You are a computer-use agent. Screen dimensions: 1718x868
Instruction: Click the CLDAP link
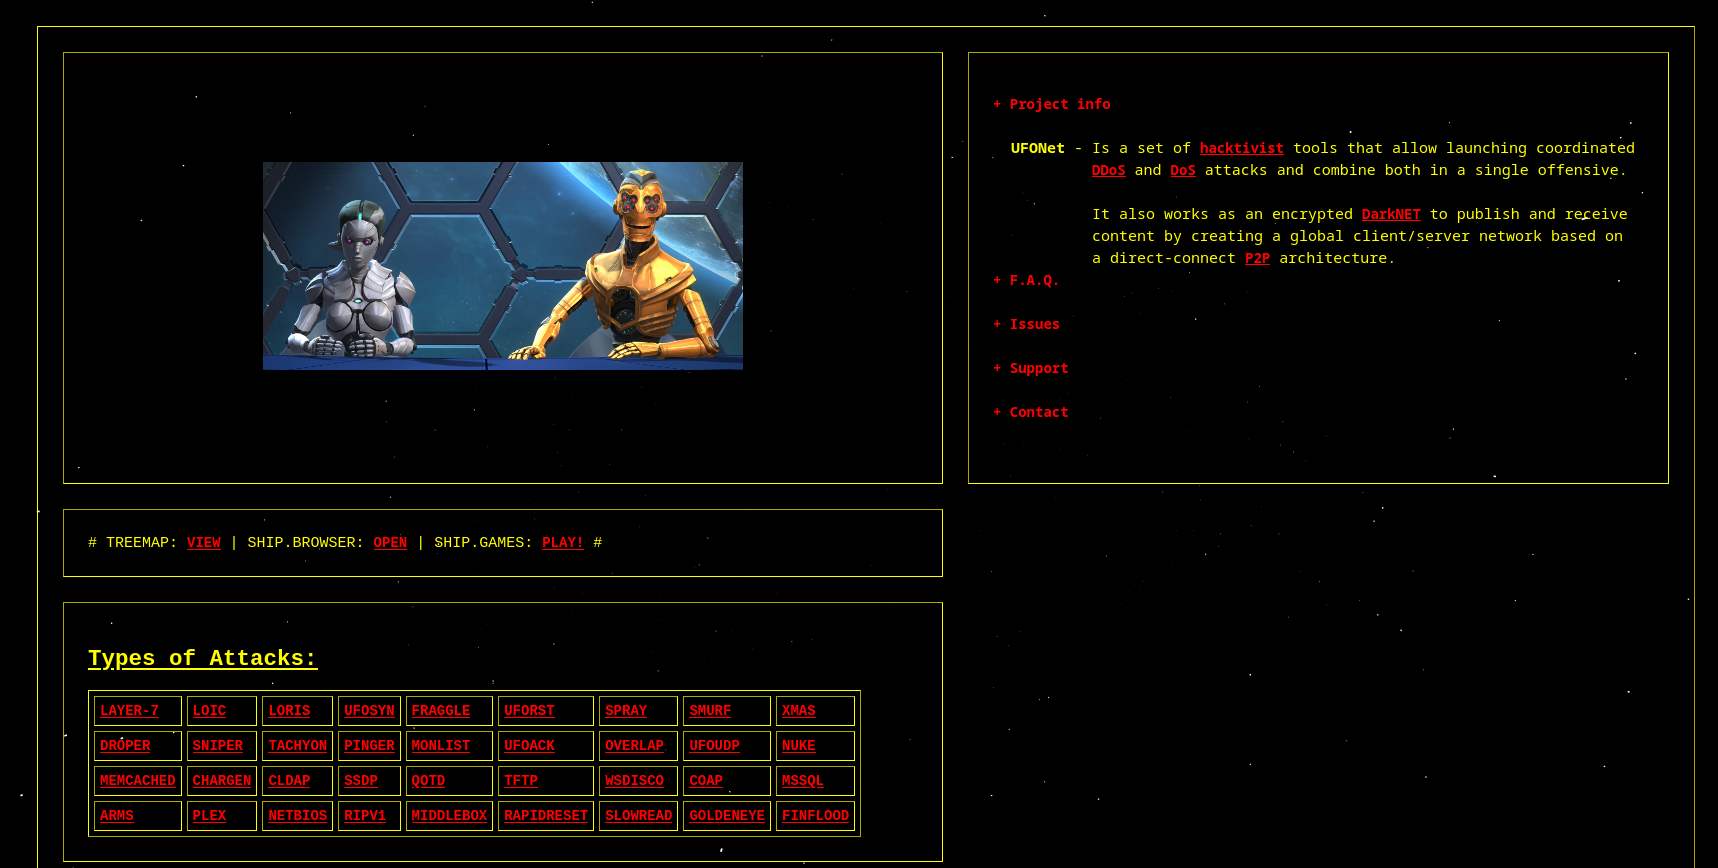coord(289,781)
